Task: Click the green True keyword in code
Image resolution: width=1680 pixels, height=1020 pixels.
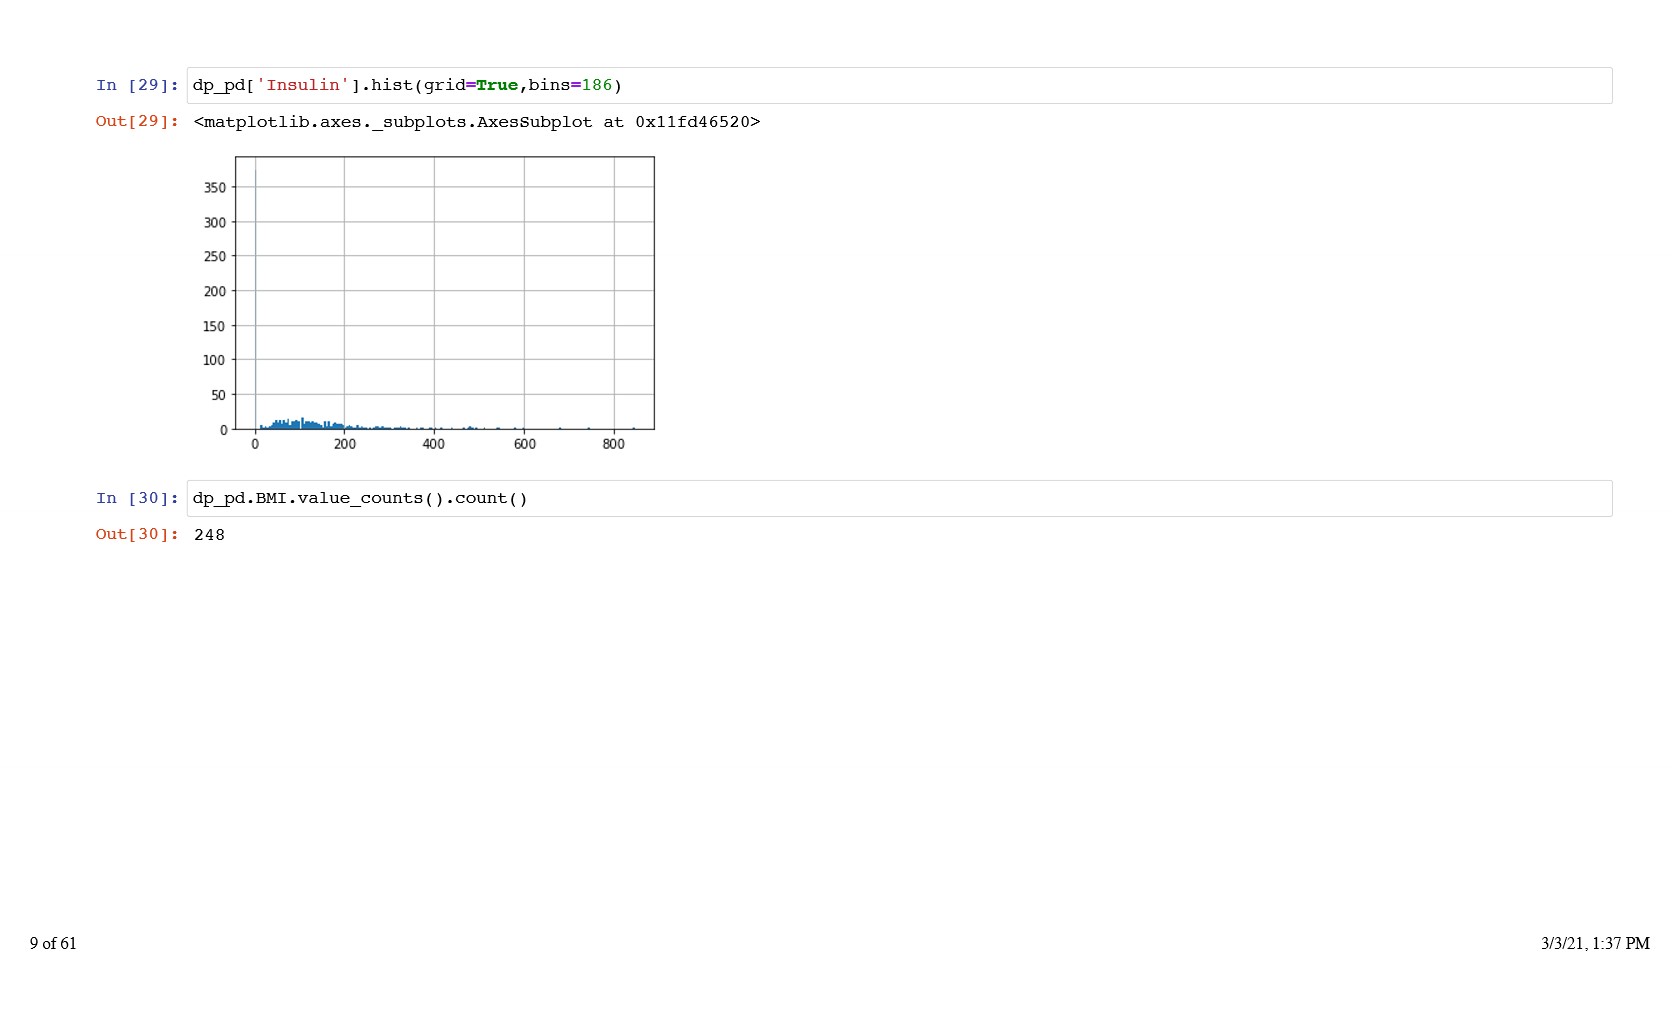Action: point(497,86)
